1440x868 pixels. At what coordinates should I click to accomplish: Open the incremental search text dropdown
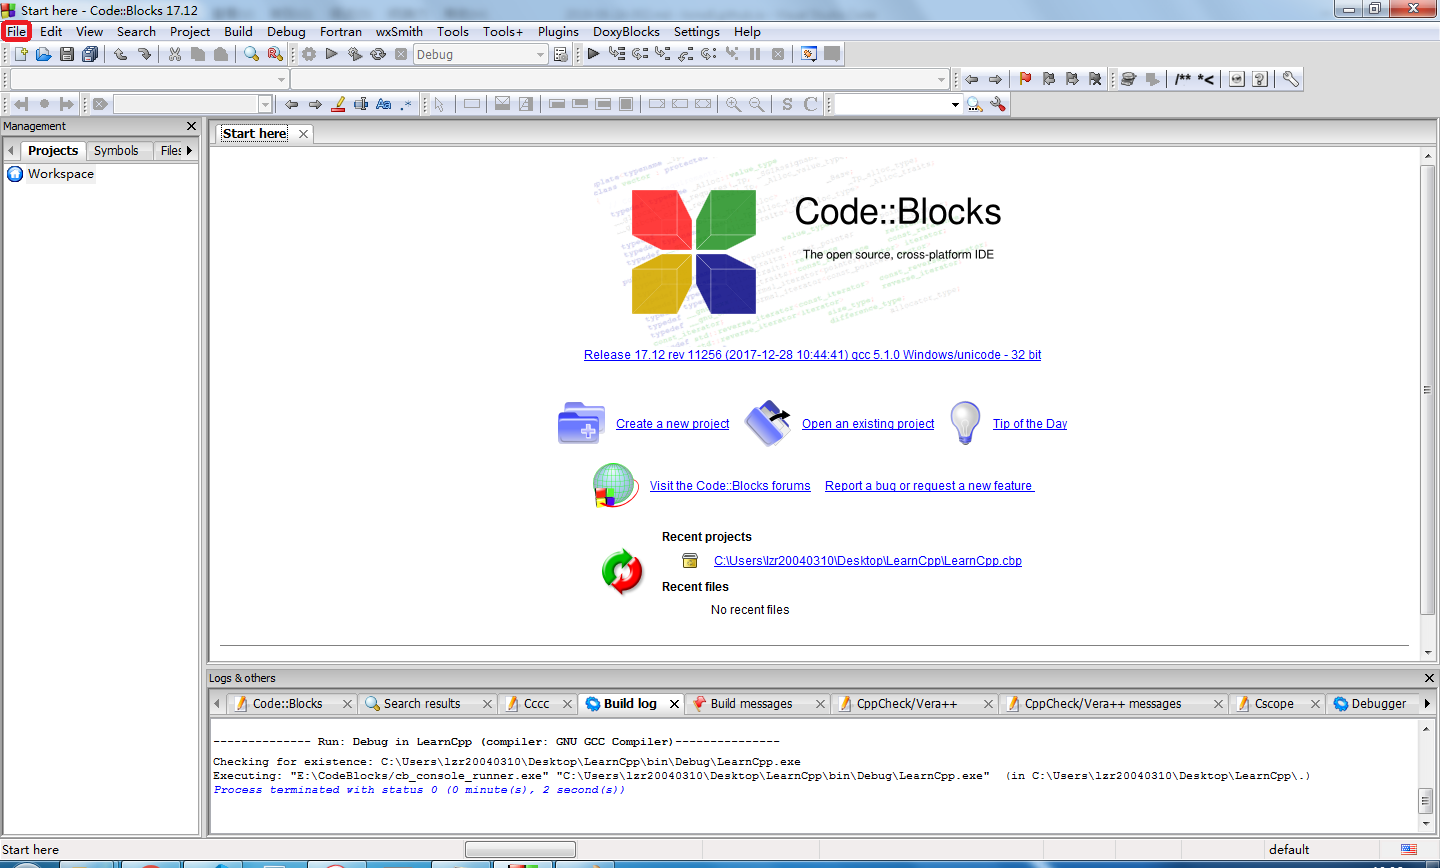point(265,104)
